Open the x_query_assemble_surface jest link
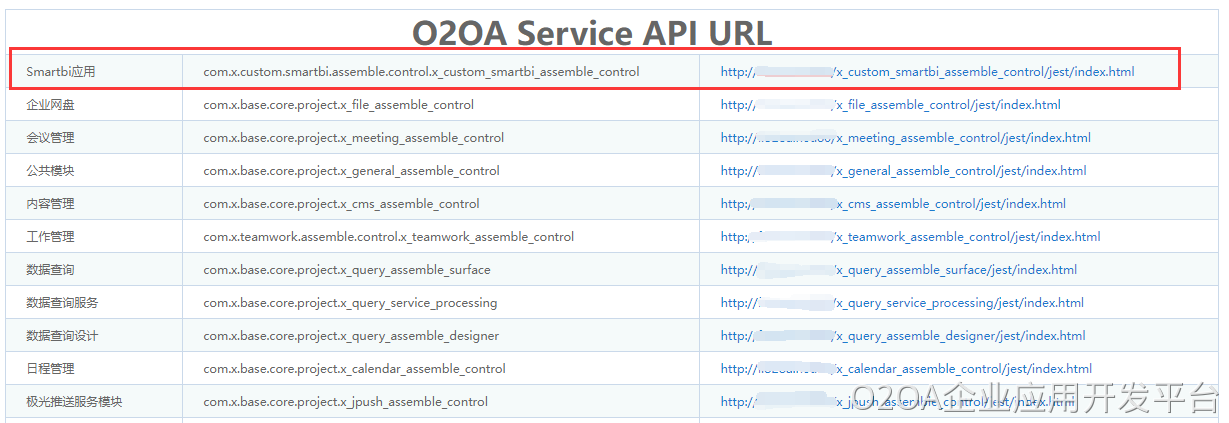1229x423 pixels. [x=898, y=270]
